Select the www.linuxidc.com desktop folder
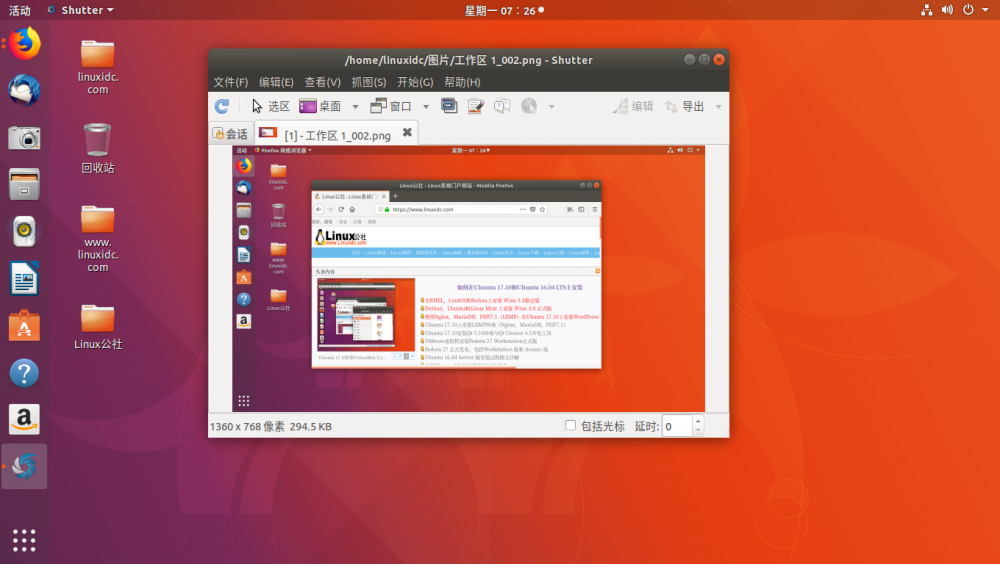Image resolution: width=1000 pixels, height=564 pixels. tap(98, 238)
